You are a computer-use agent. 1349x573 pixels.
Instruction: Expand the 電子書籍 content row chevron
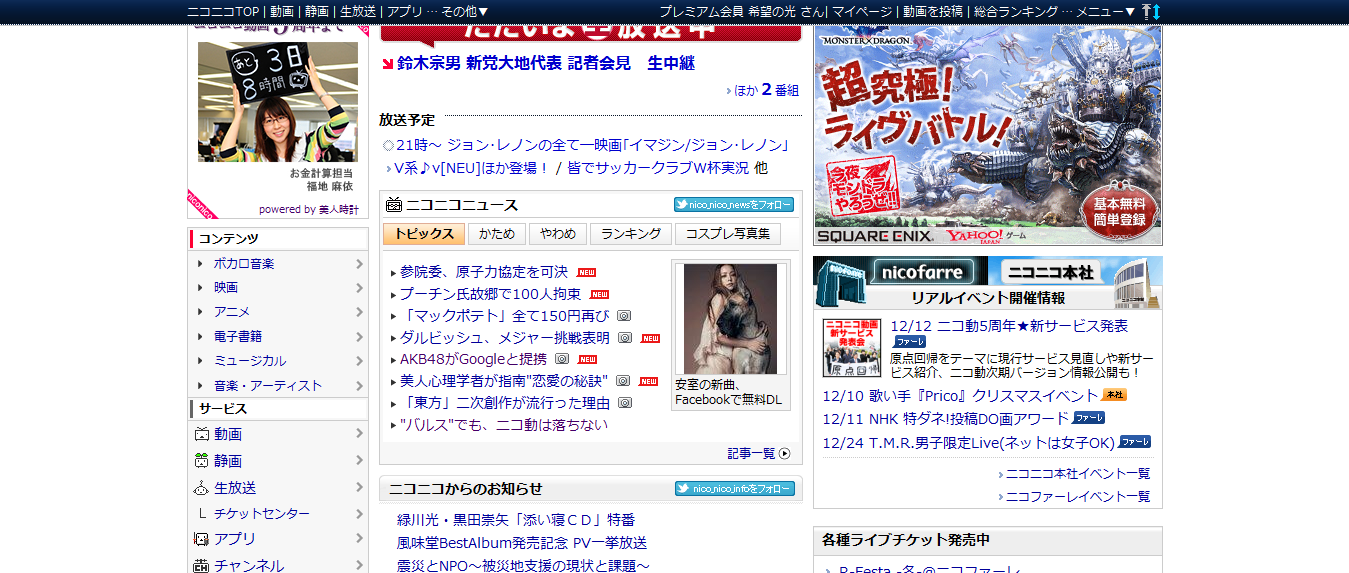[359, 337]
